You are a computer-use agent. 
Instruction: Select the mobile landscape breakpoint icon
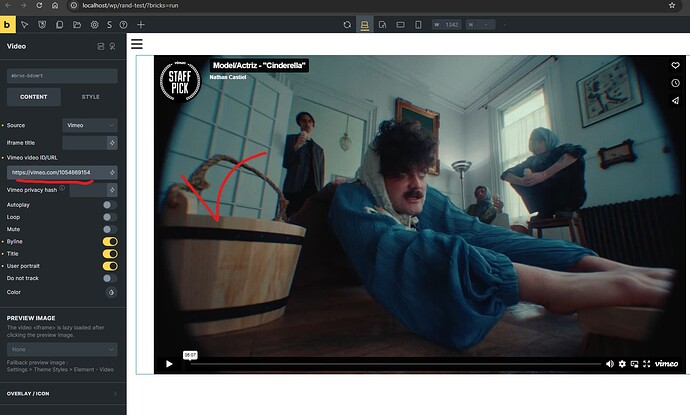400,25
